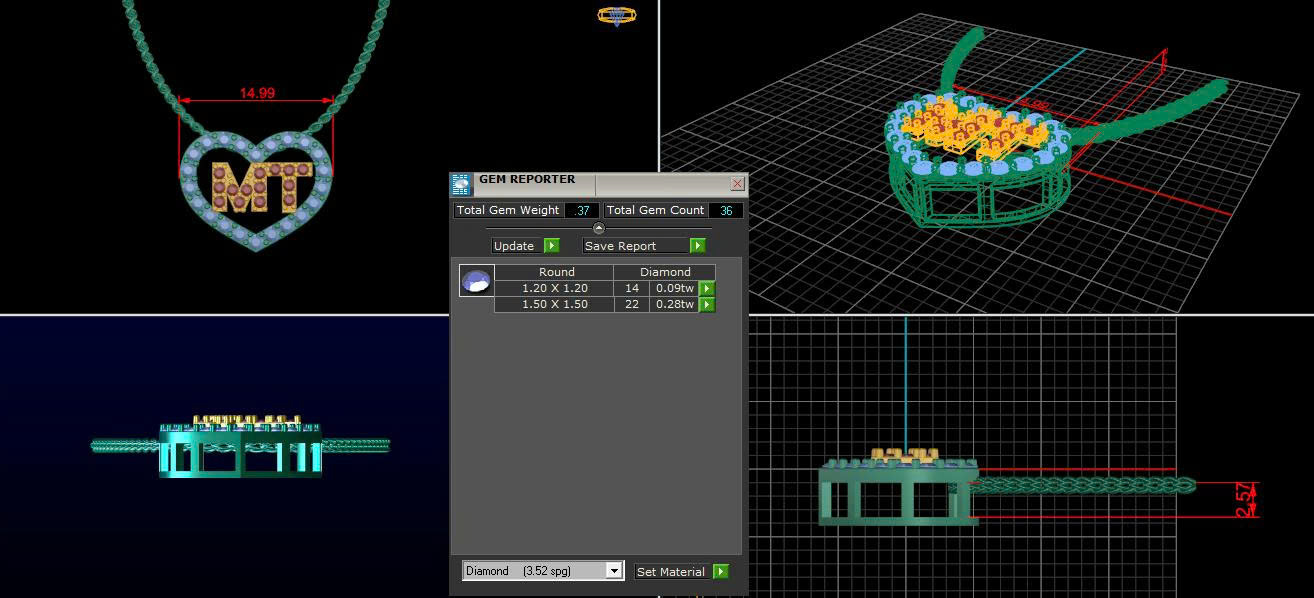
Task: Click the 0.09tw weight cell
Action: pyautogui.click(x=675, y=288)
